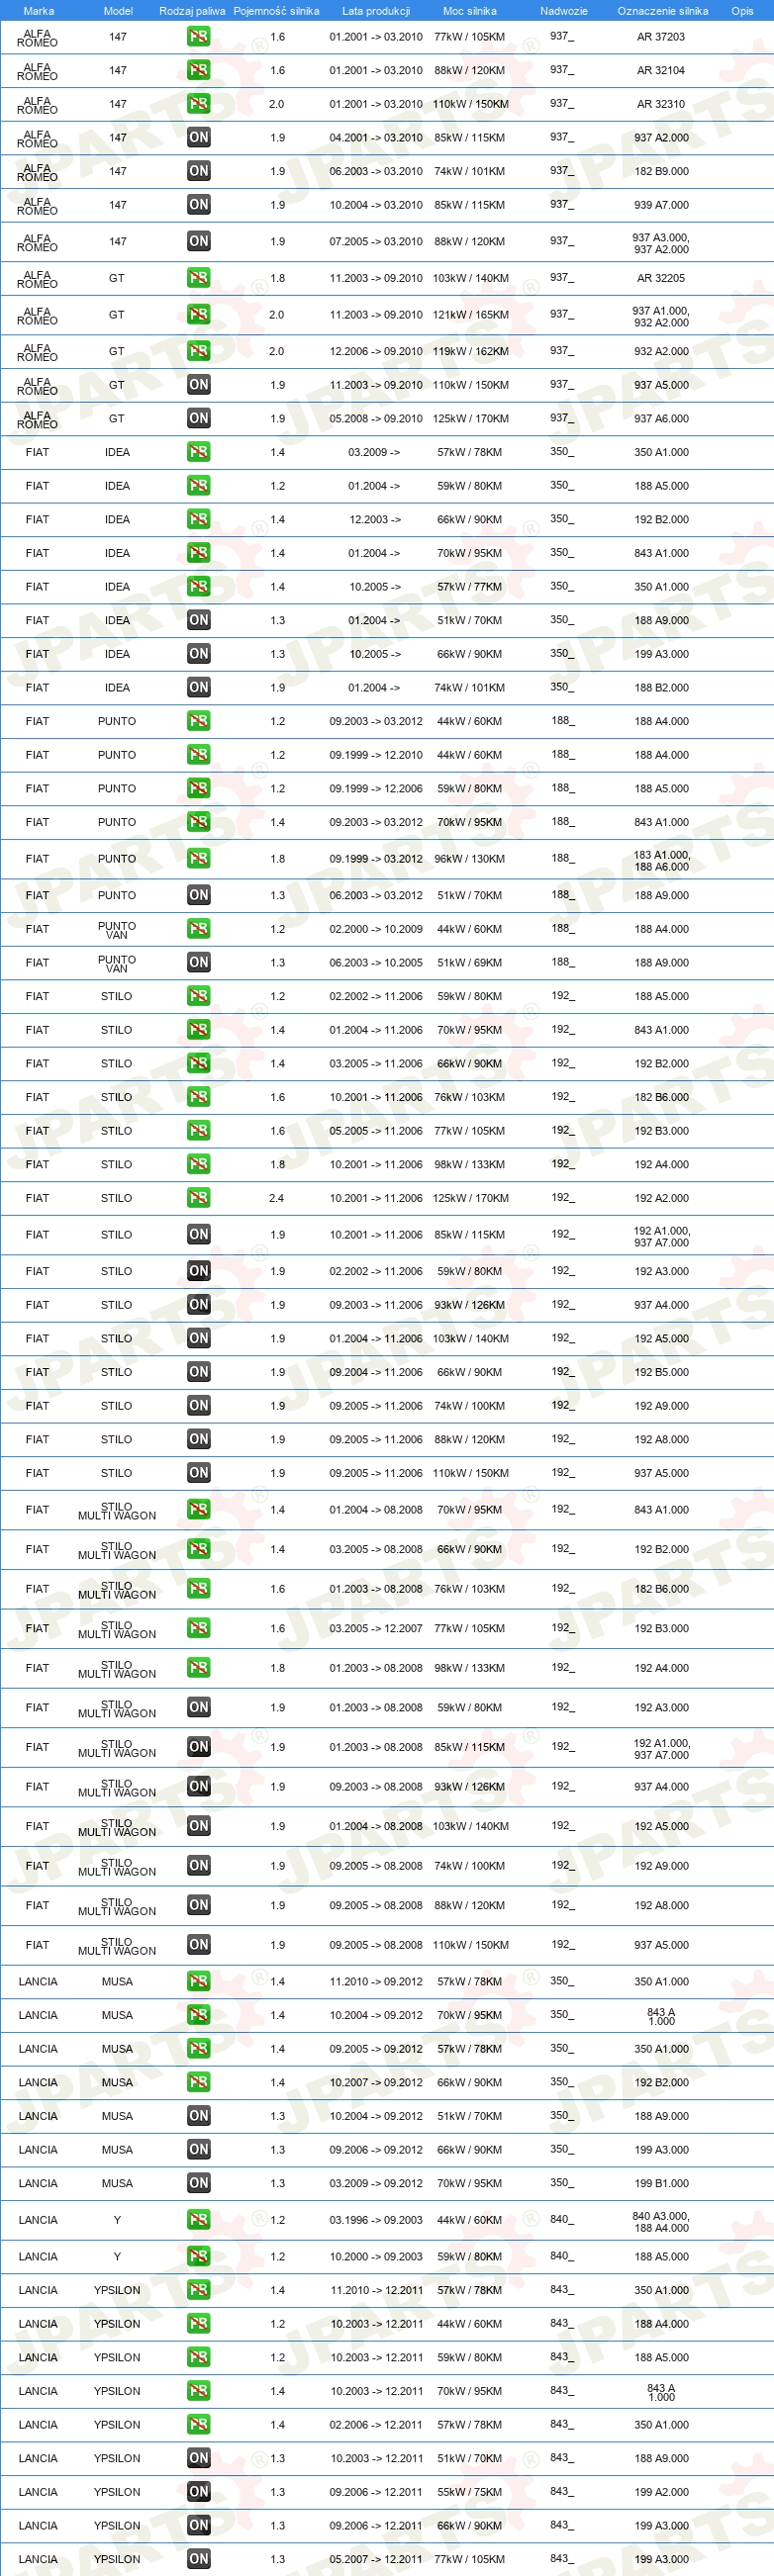Select engine code 840 A3.000, 188 A4.000
This screenshot has width=774, height=2576.
(661, 2222)
